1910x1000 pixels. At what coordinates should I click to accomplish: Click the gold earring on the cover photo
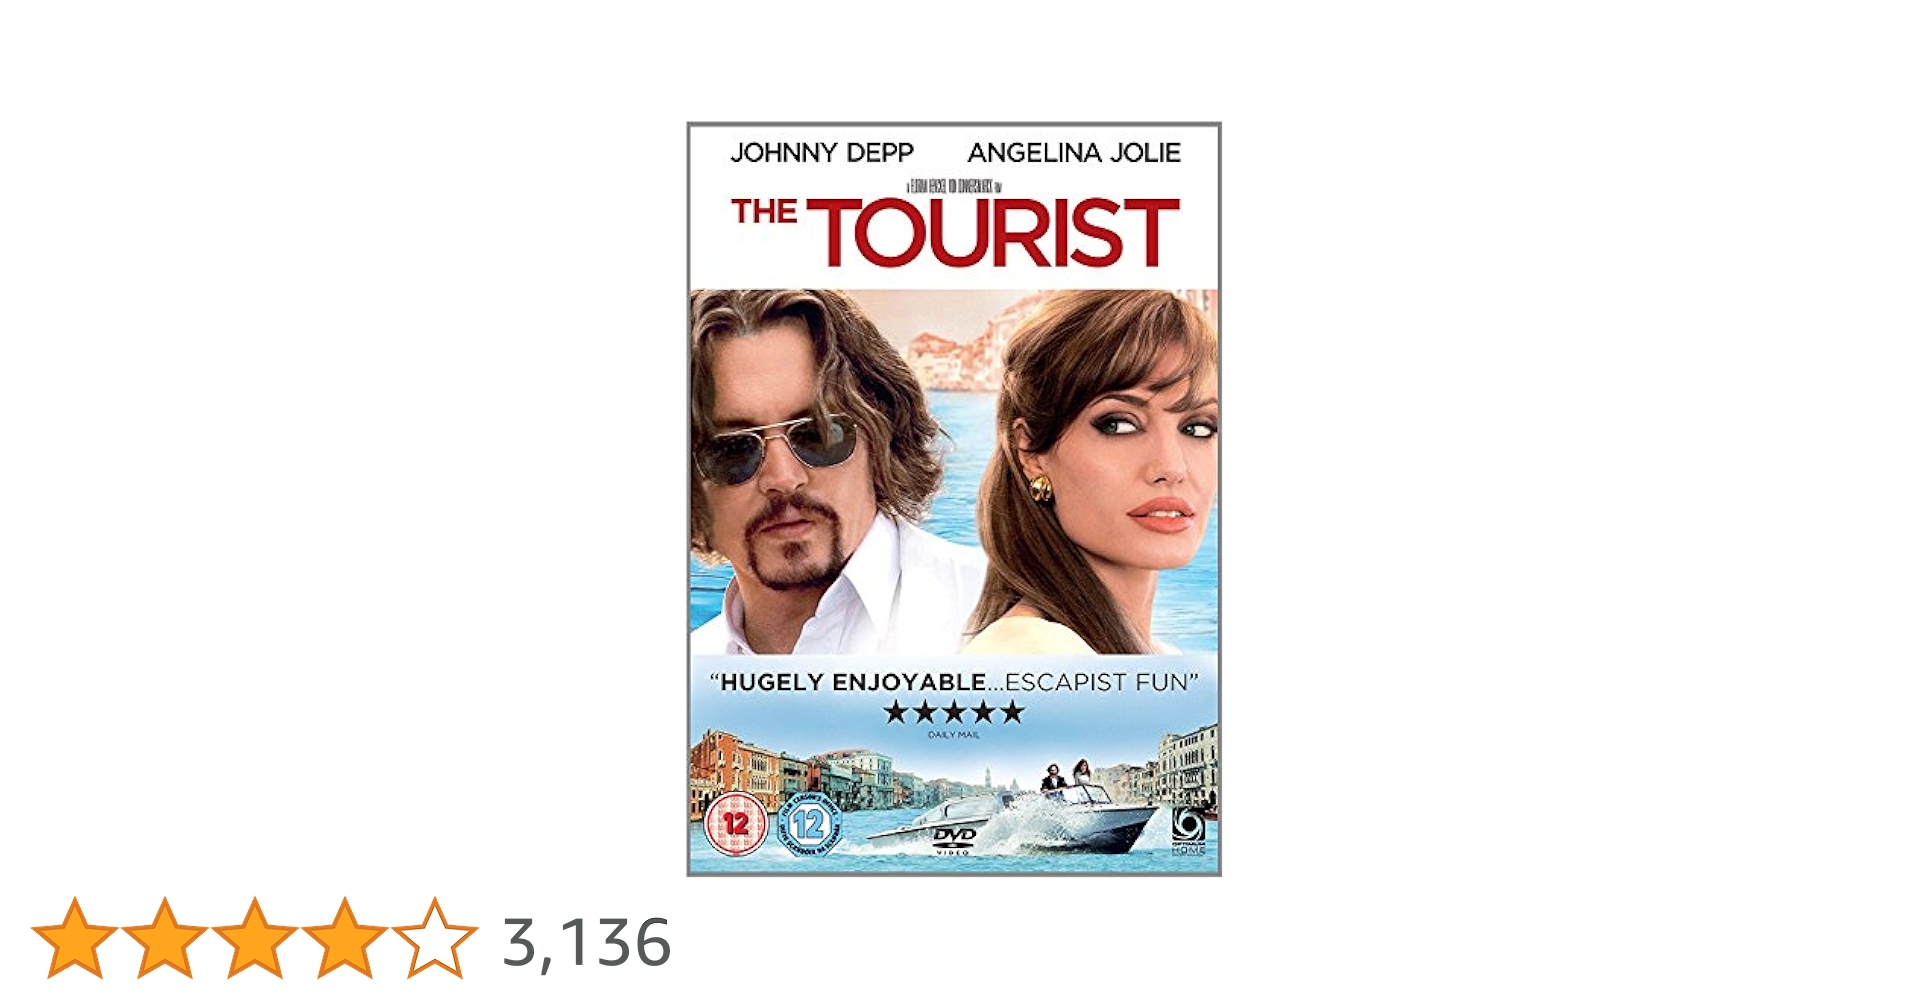(x=1041, y=489)
